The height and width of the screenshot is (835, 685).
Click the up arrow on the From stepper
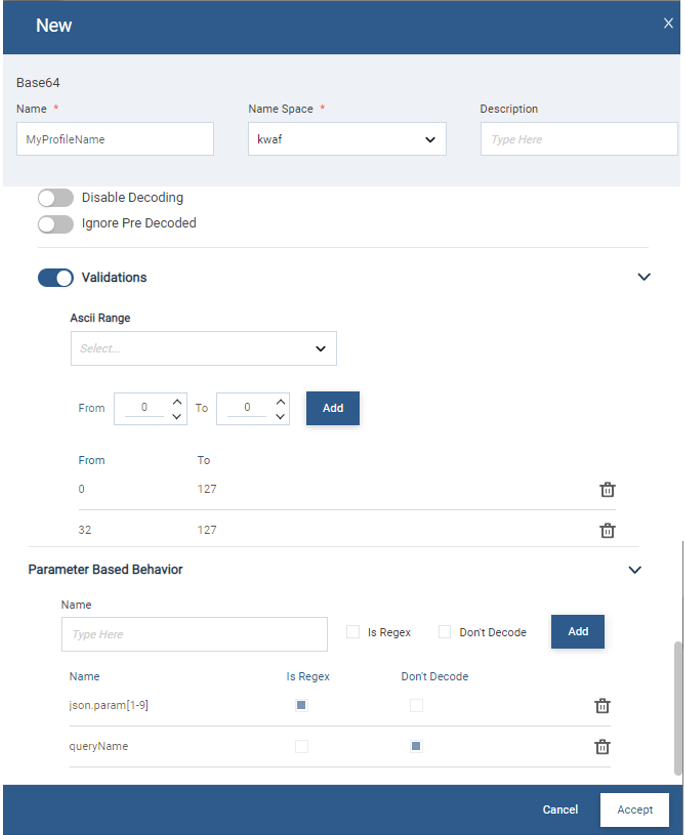point(178,401)
